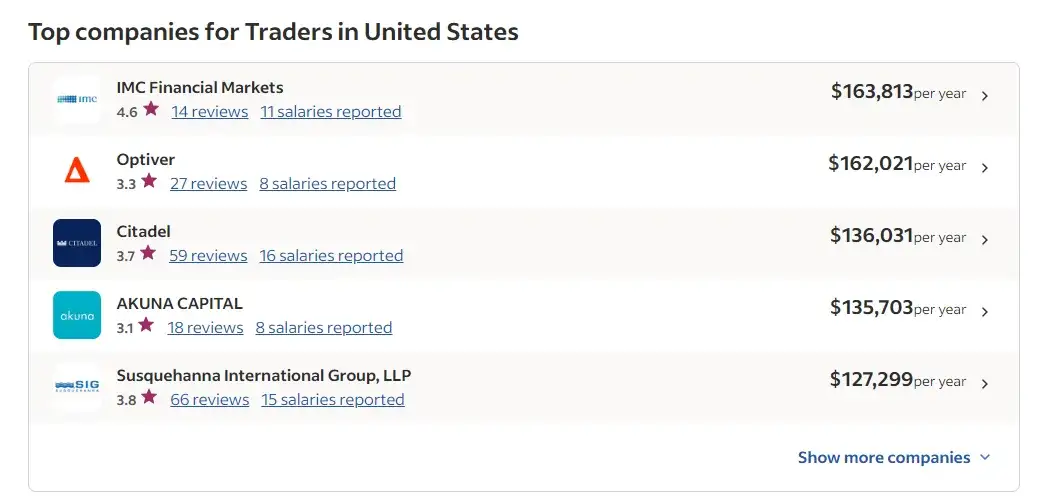The height and width of the screenshot is (504, 1049).
Task: Click the star icon next to Optiver's 3.3 rating
Action: coord(149,182)
